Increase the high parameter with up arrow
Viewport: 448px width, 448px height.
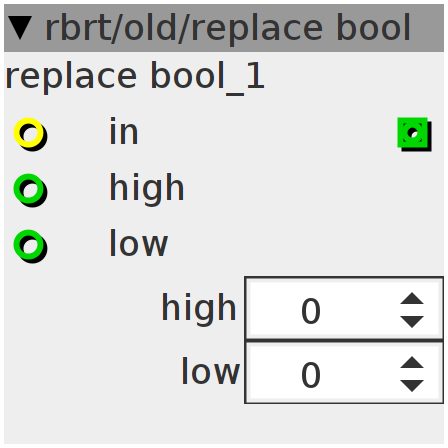[x=412, y=298]
